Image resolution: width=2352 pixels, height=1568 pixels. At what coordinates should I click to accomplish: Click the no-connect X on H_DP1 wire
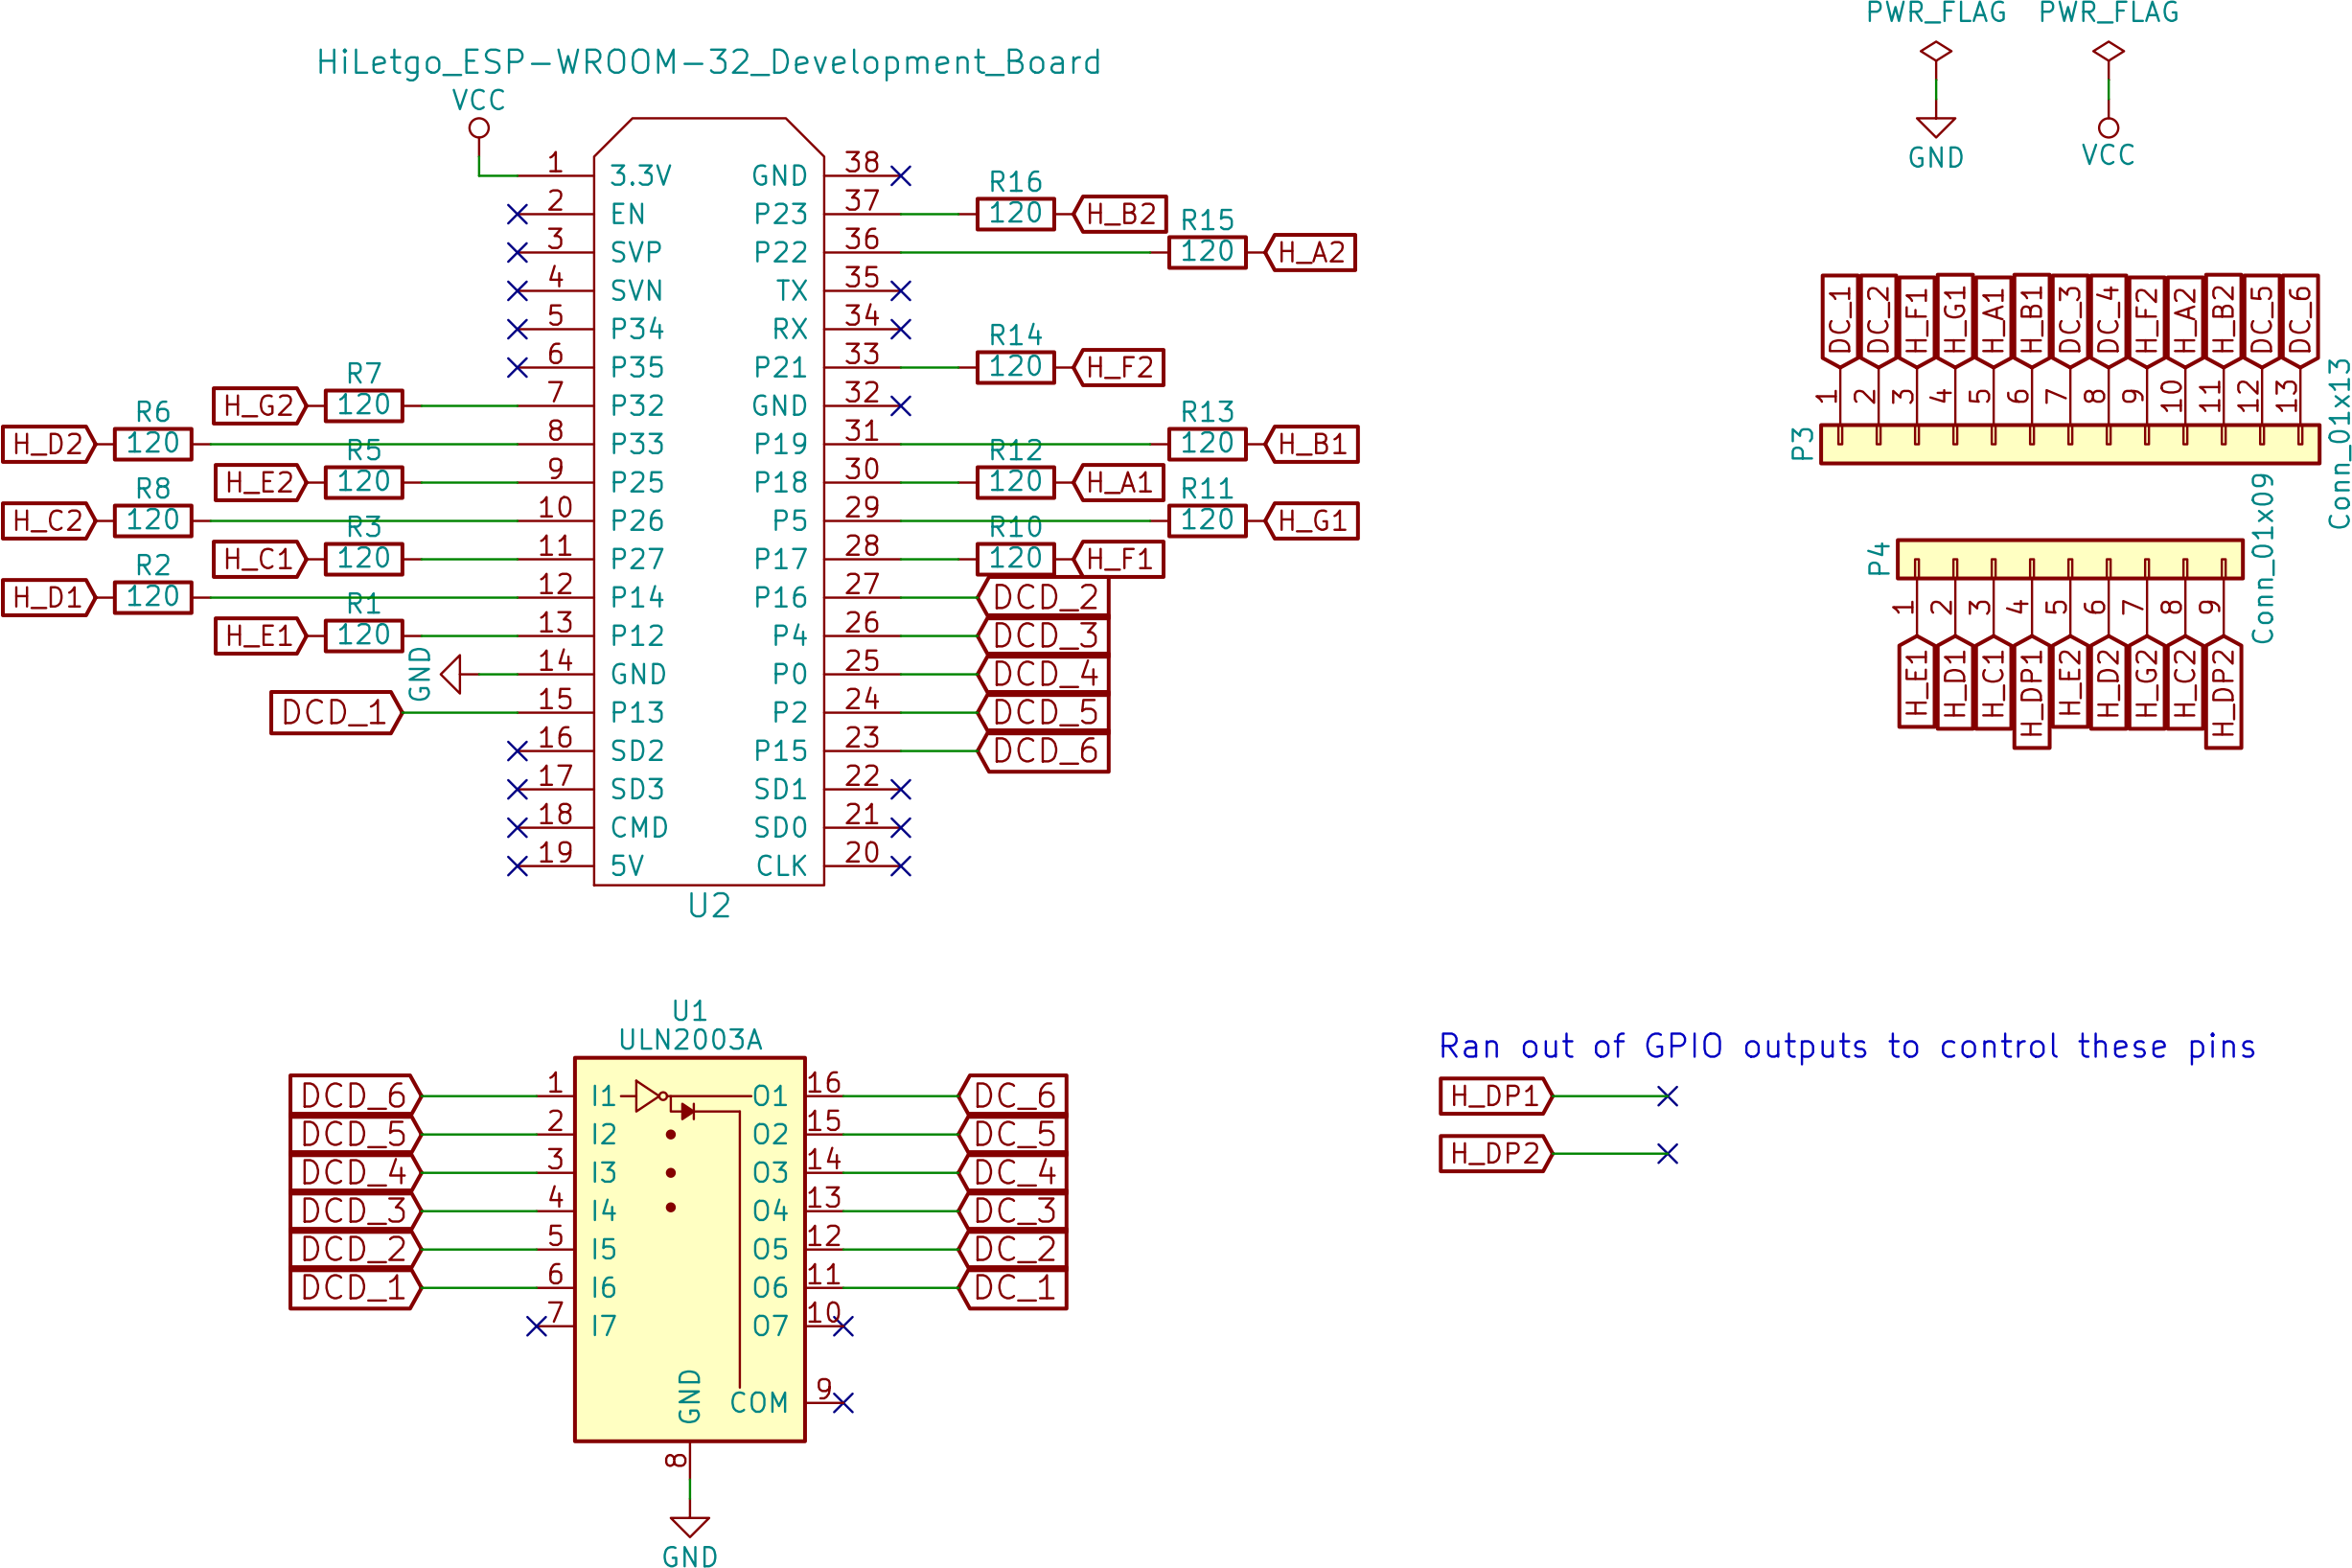coord(1667,1096)
